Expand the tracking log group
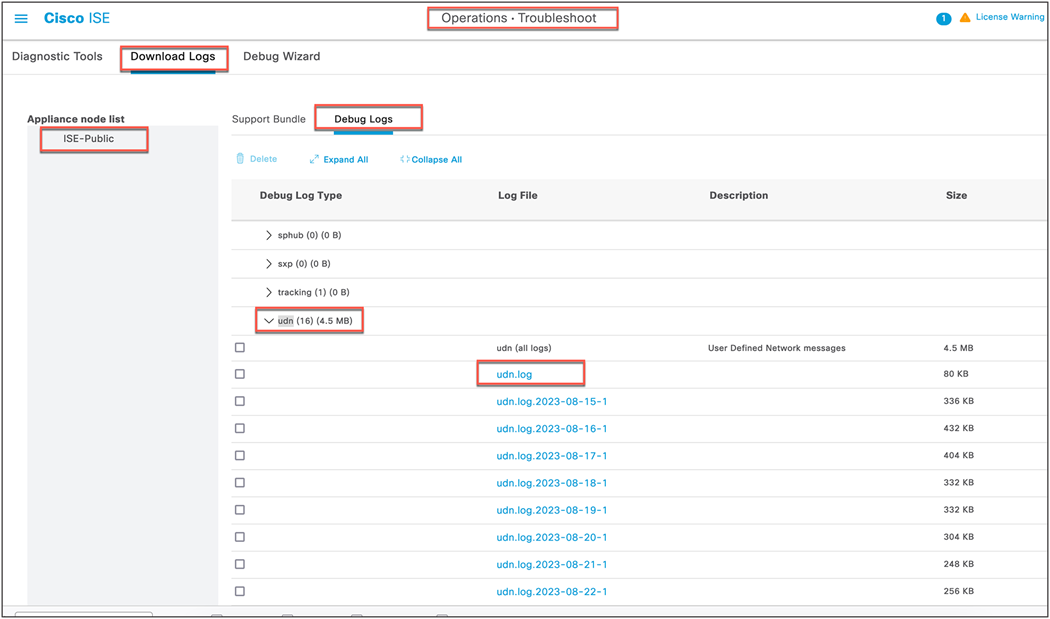The image size is (1050, 619). [269, 292]
